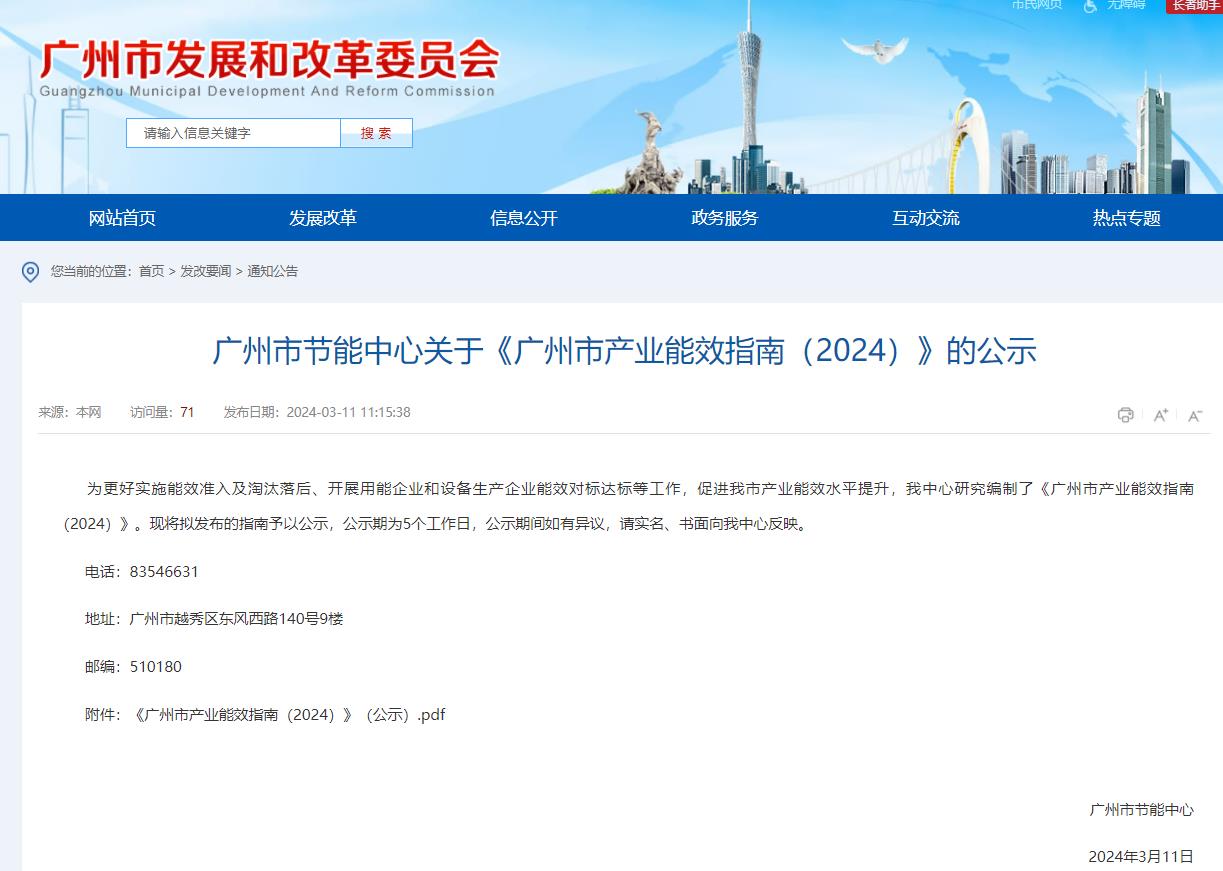Open the 发展改革 navigation menu
The height and width of the screenshot is (871, 1223).
(323, 218)
